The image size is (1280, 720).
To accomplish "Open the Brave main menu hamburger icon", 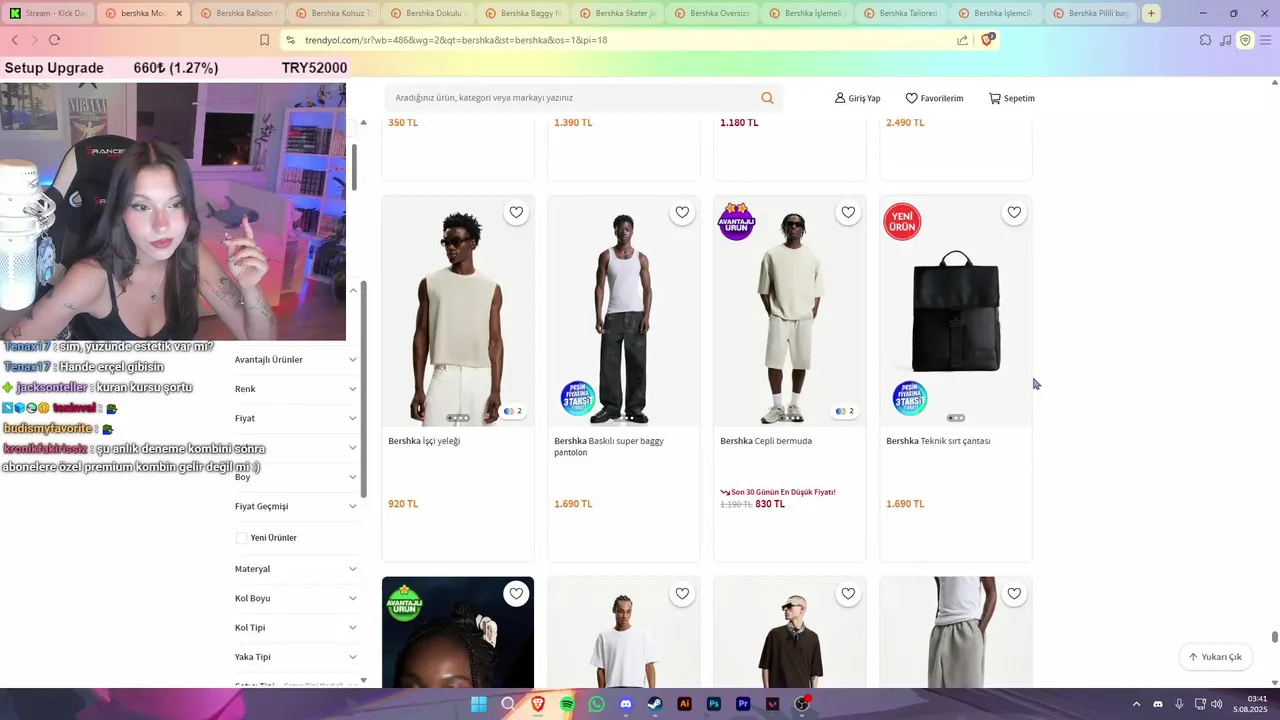I will (1266, 40).
